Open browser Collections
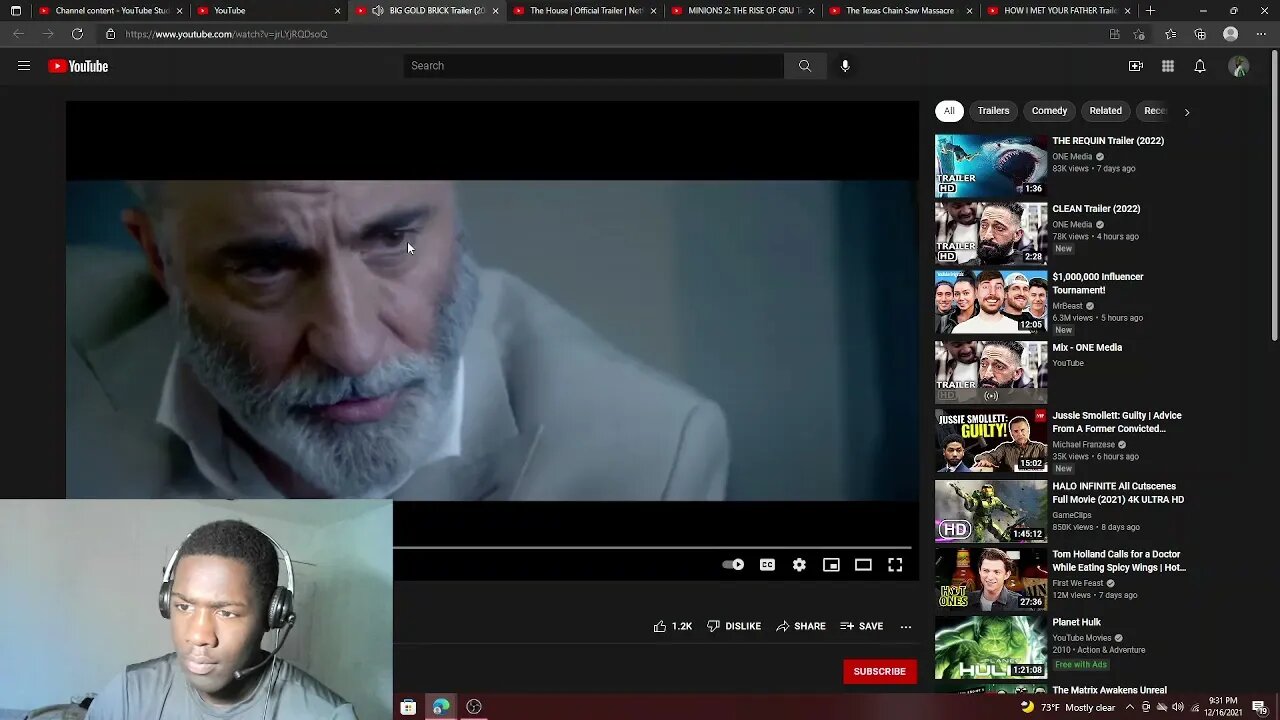 (x=1200, y=34)
